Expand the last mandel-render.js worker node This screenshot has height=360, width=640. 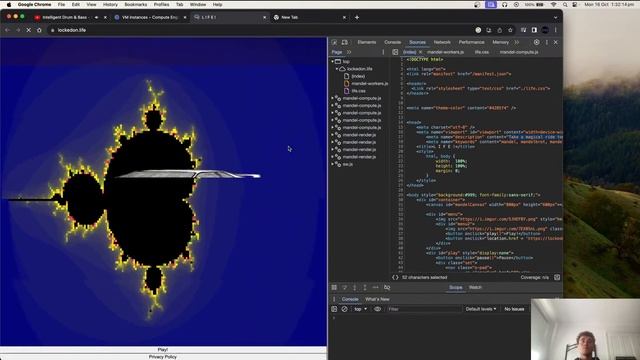point(333,157)
